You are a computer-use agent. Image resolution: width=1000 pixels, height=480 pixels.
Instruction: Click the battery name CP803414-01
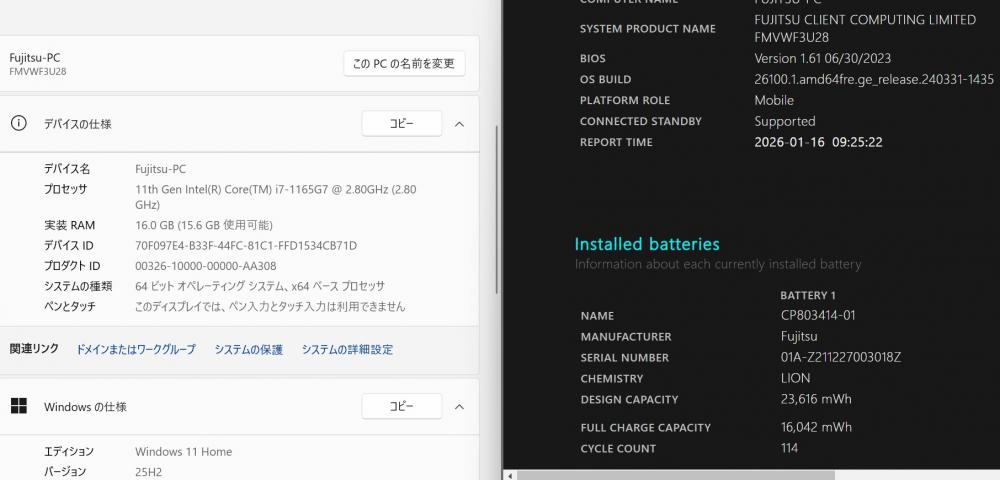(818, 315)
